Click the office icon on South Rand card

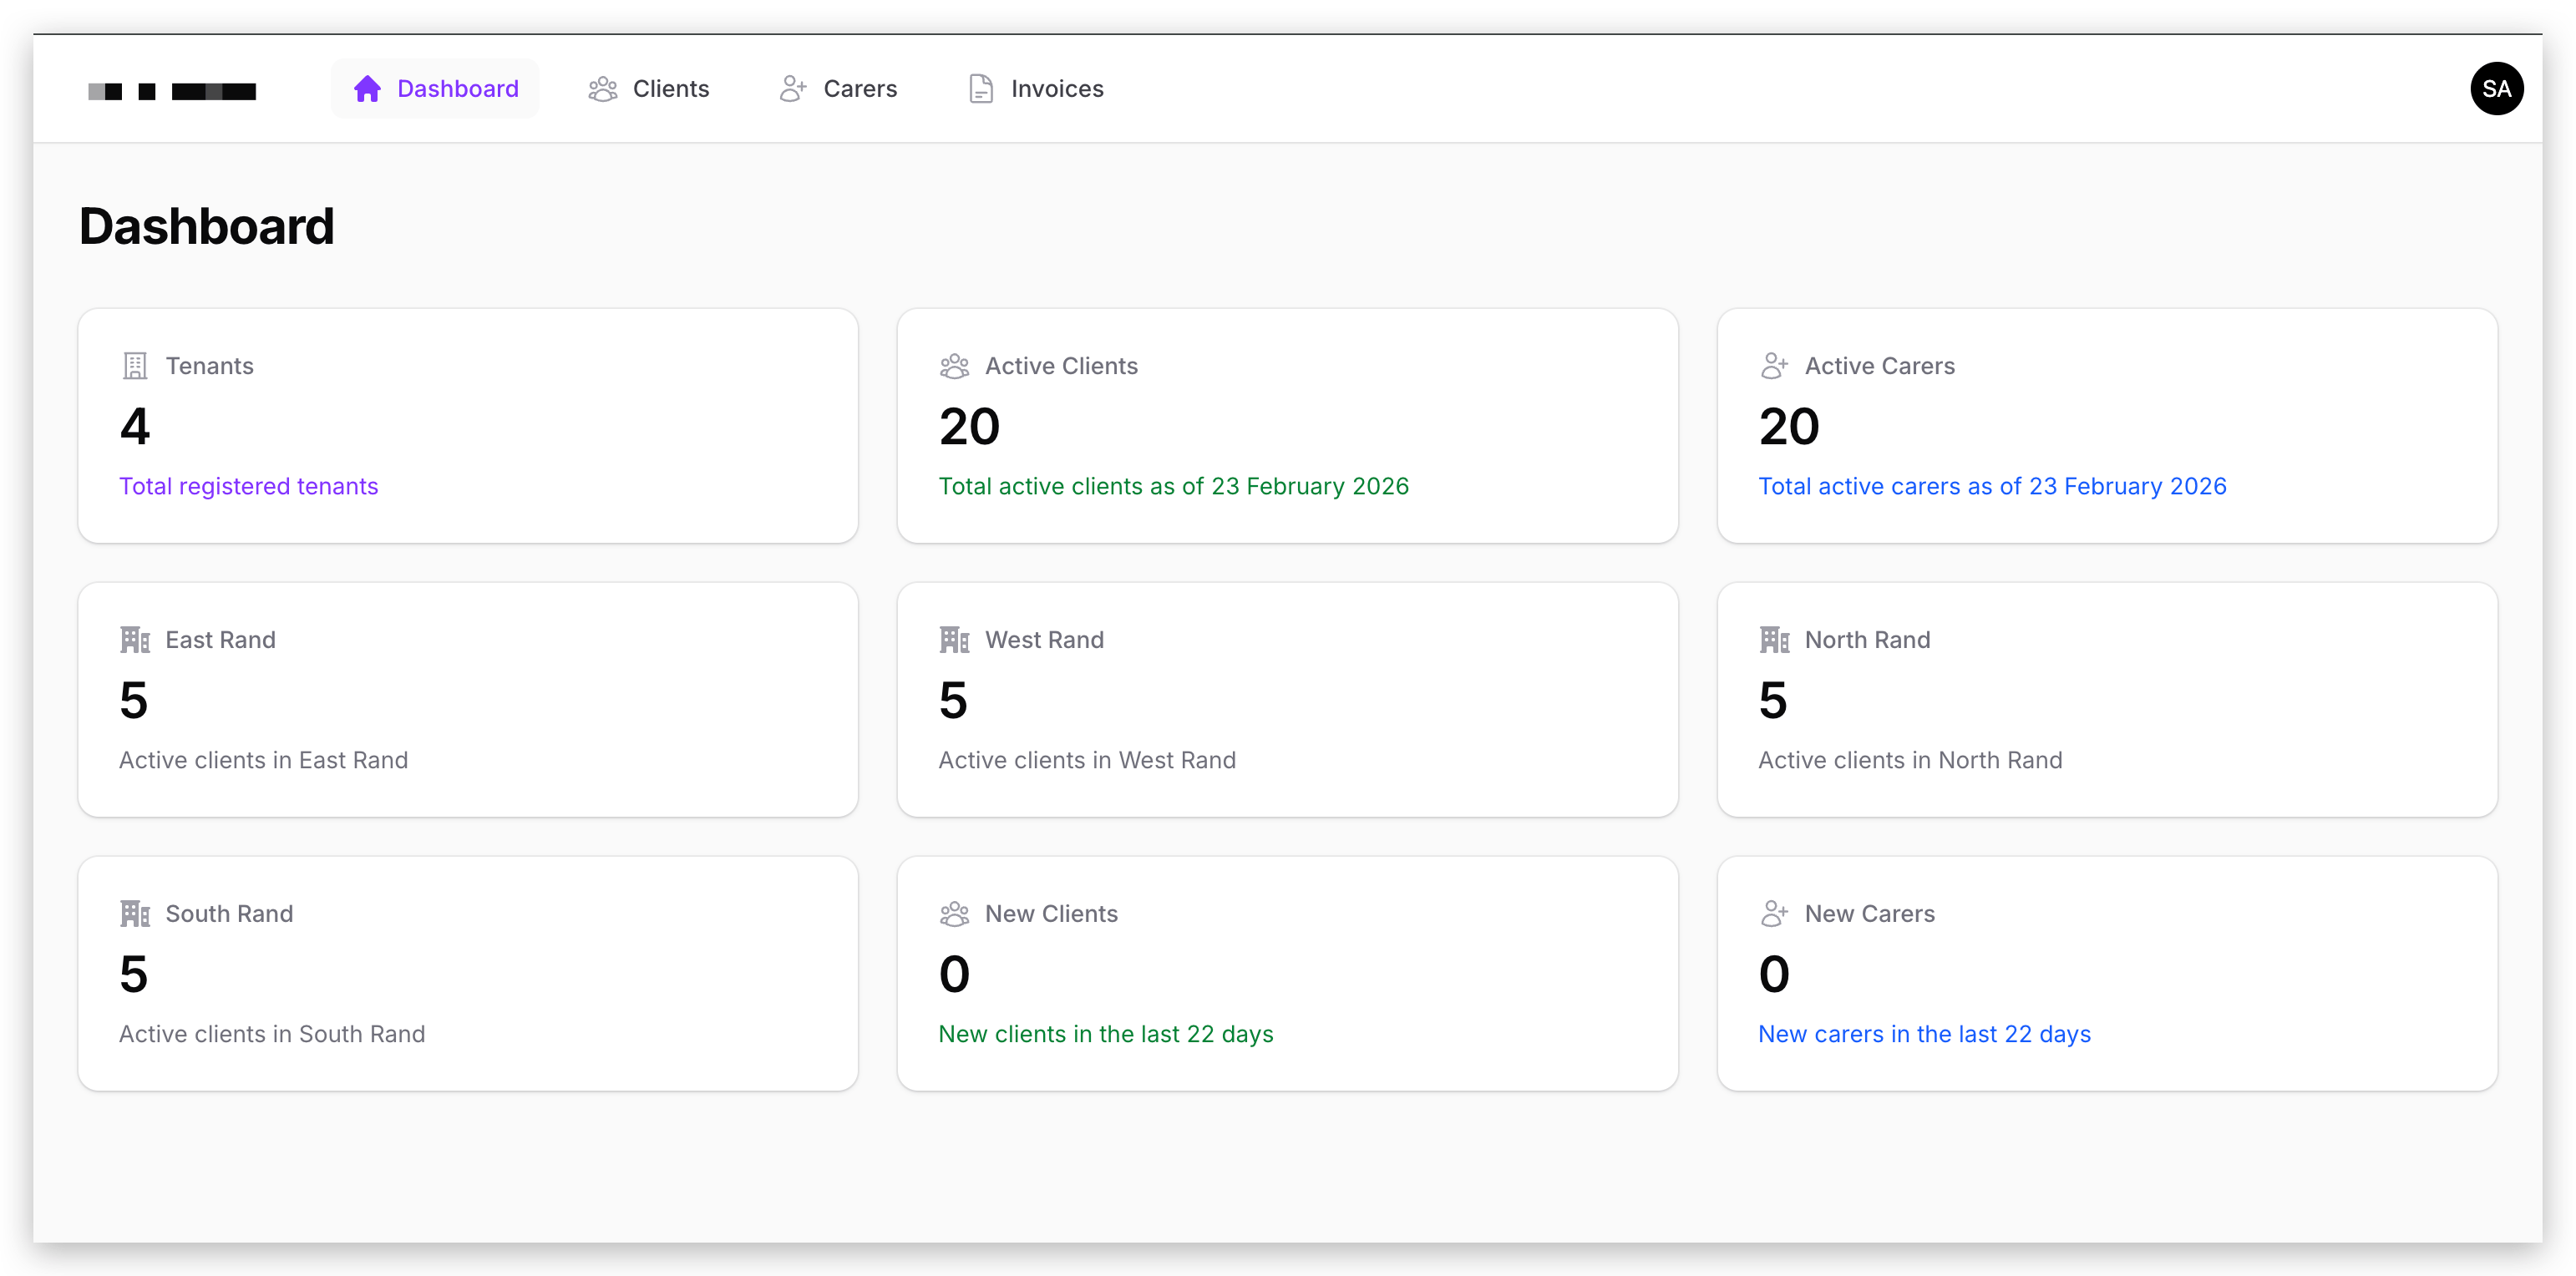coord(135,914)
